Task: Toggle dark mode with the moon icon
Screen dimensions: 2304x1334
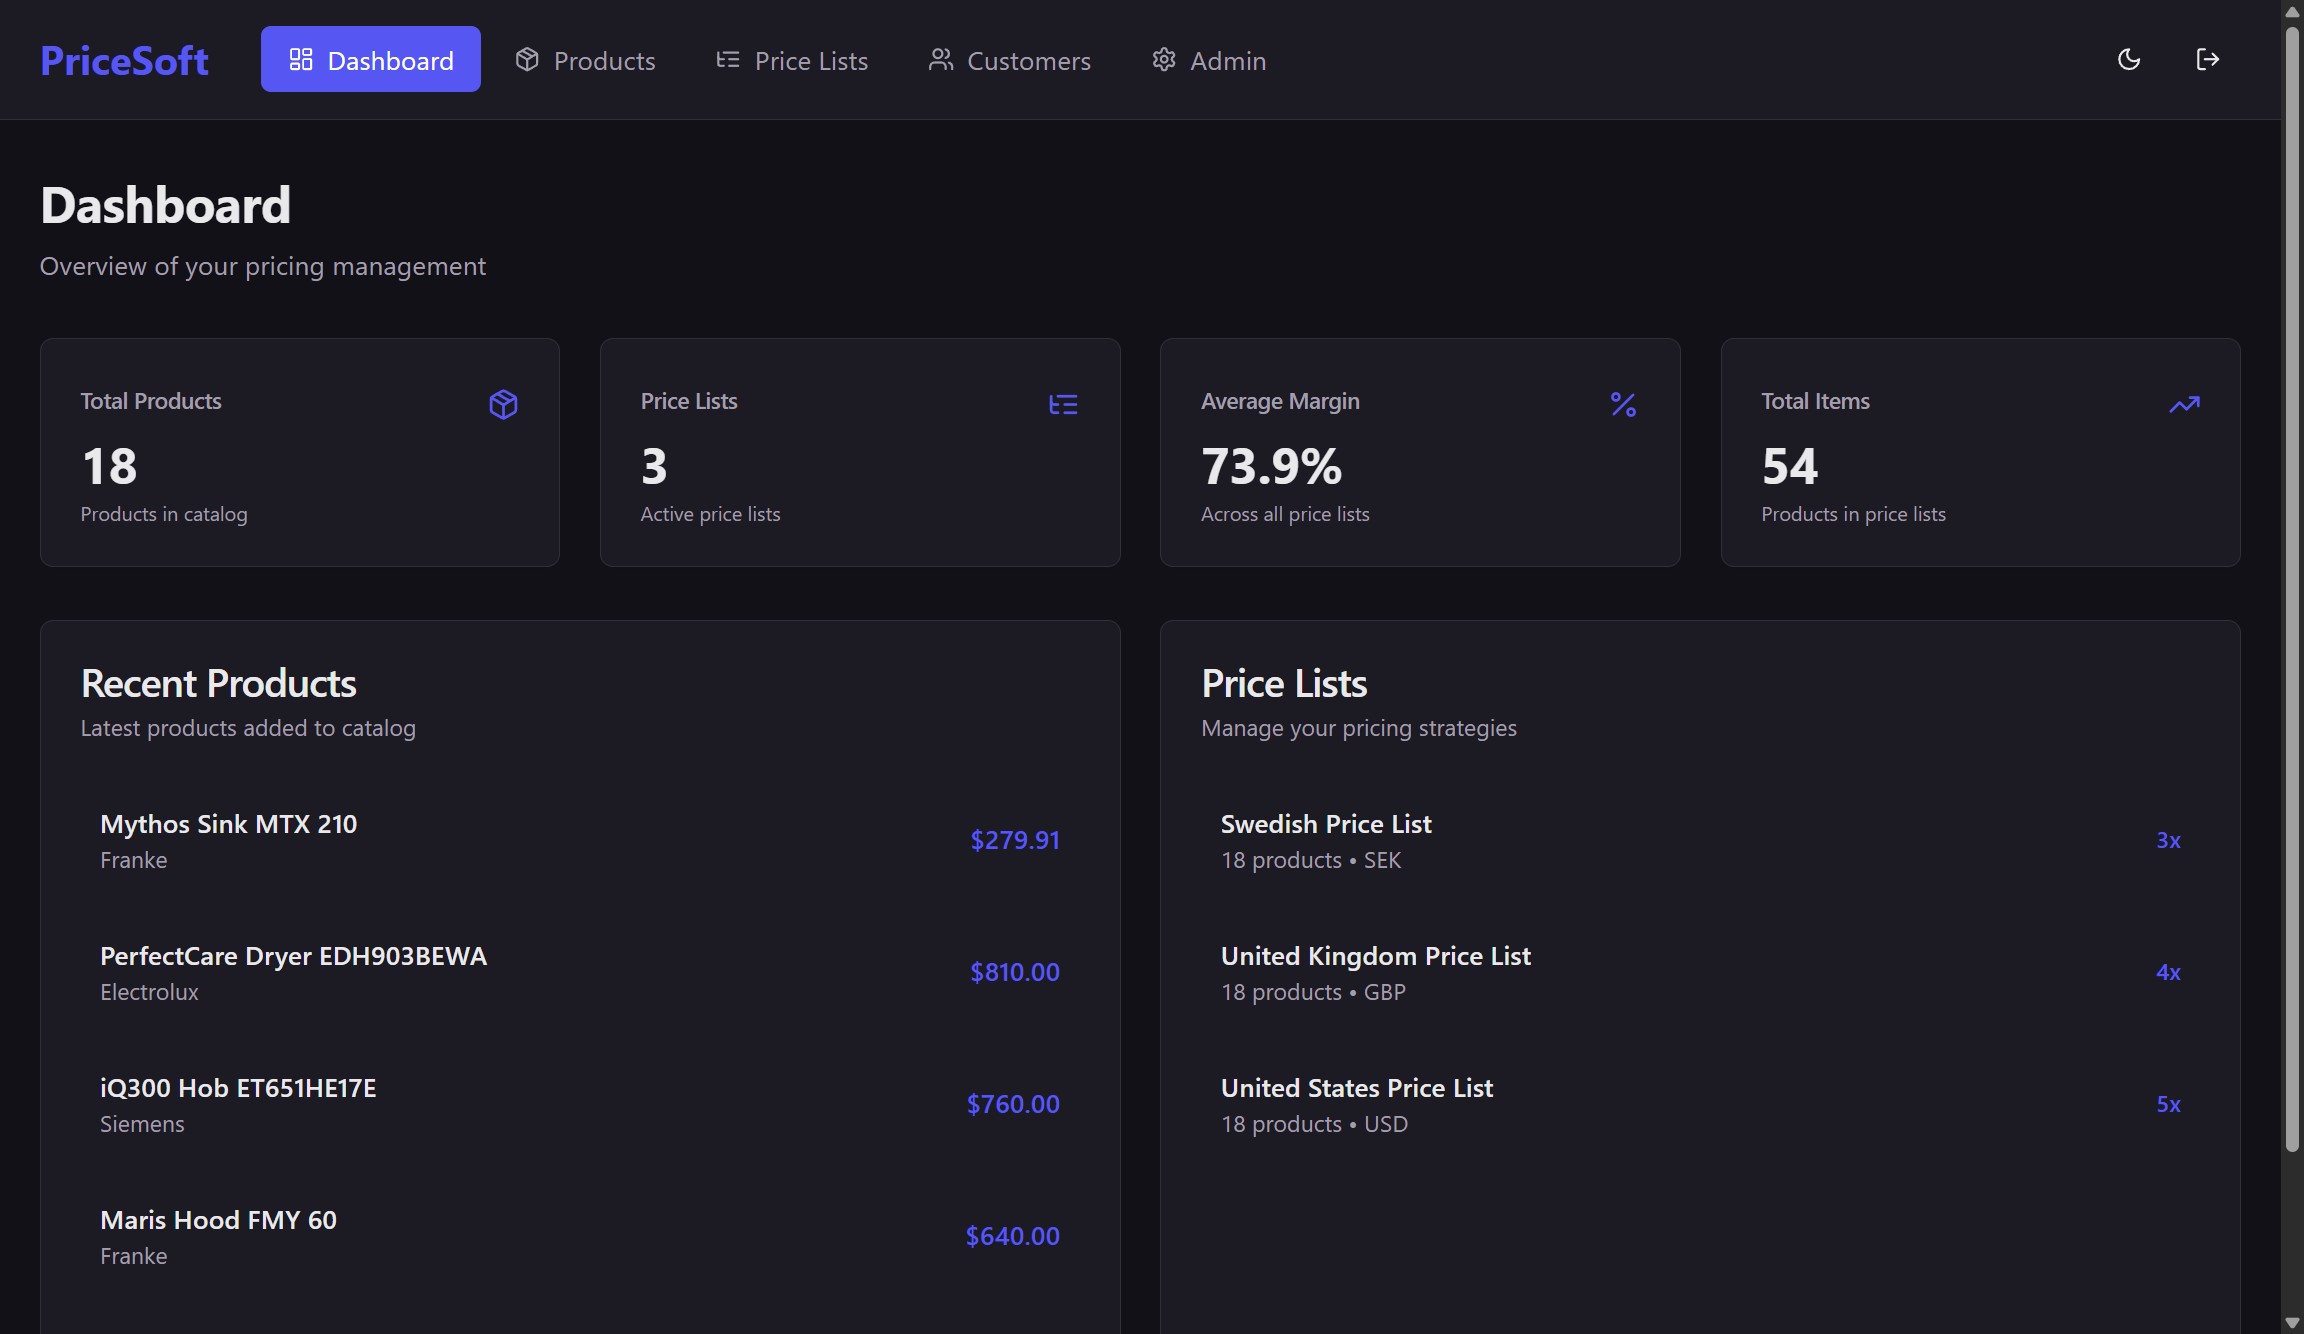Action: [x=2129, y=60]
